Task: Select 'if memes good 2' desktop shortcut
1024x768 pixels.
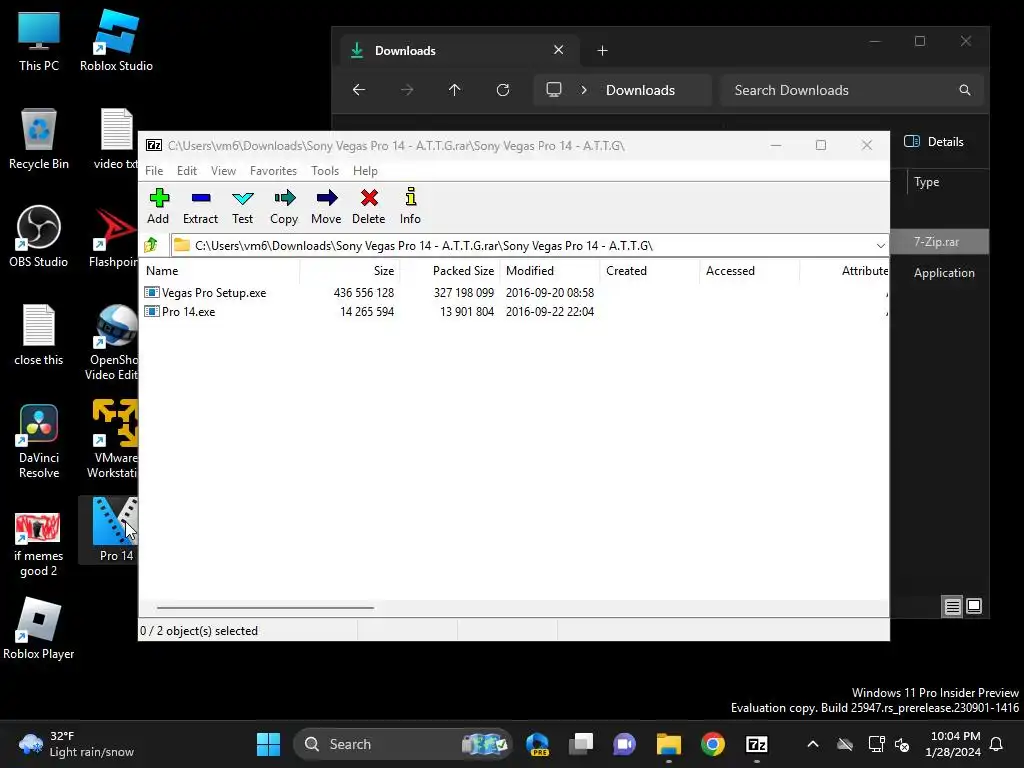Action: (x=39, y=544)
